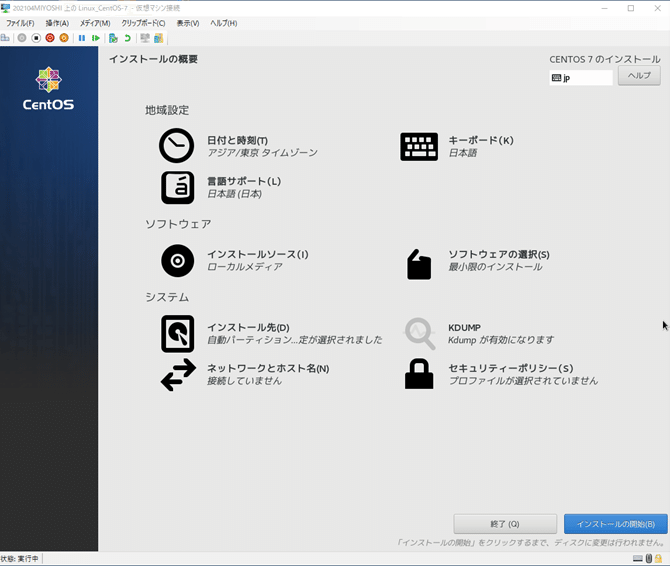Click the grey Start VM toolbar icon
Image resolution: width=670 pixels, height=566 pixels.
click(x=22, y=38)
